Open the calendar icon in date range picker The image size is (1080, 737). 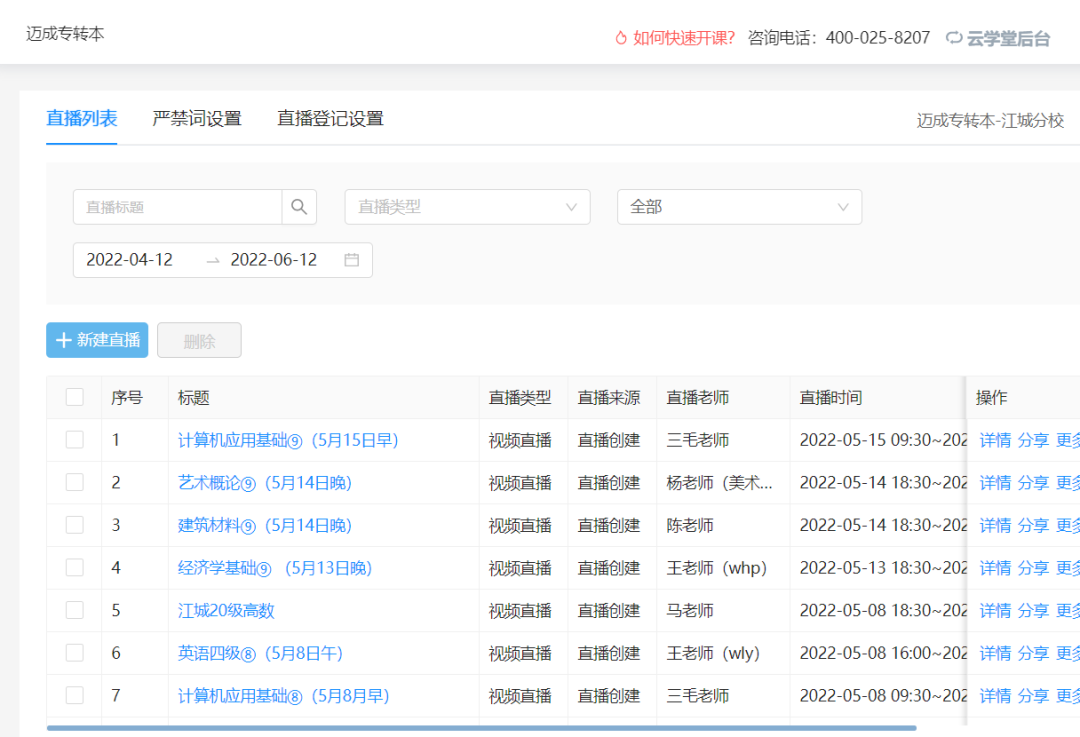point(352,259)
